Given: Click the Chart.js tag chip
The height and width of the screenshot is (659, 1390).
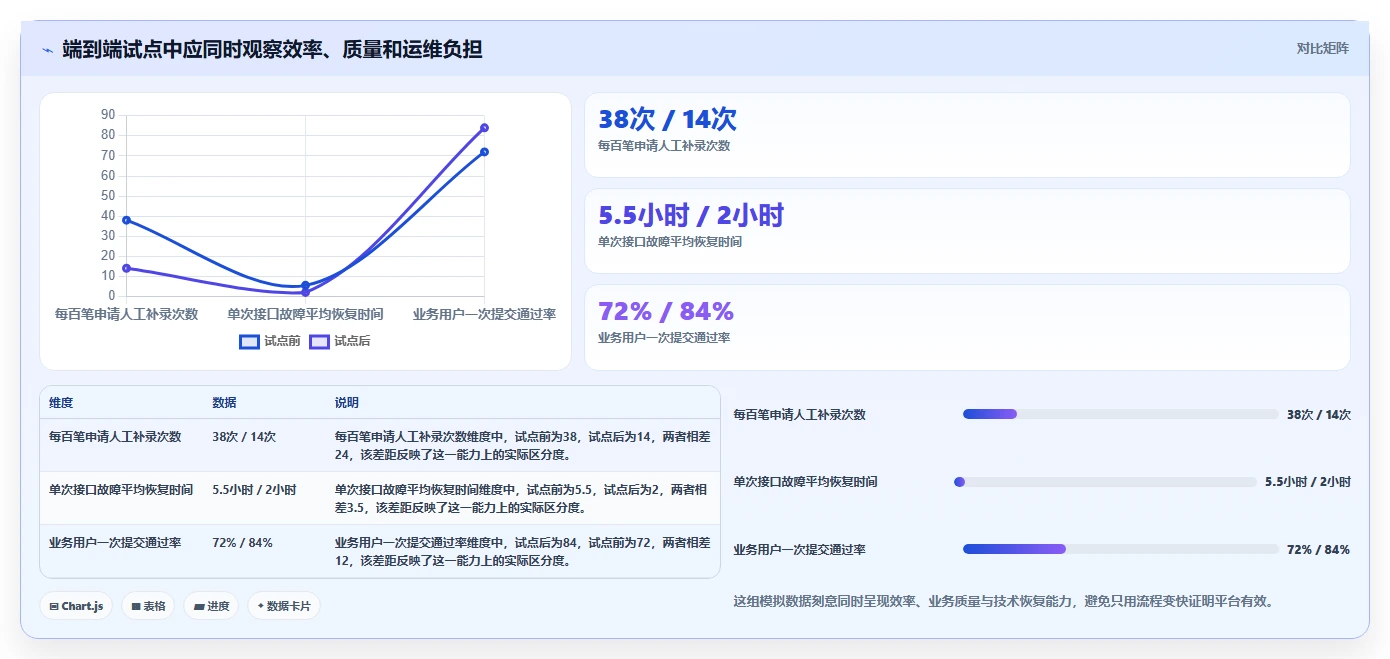Looking at the screenshot, I should point(76,606).
